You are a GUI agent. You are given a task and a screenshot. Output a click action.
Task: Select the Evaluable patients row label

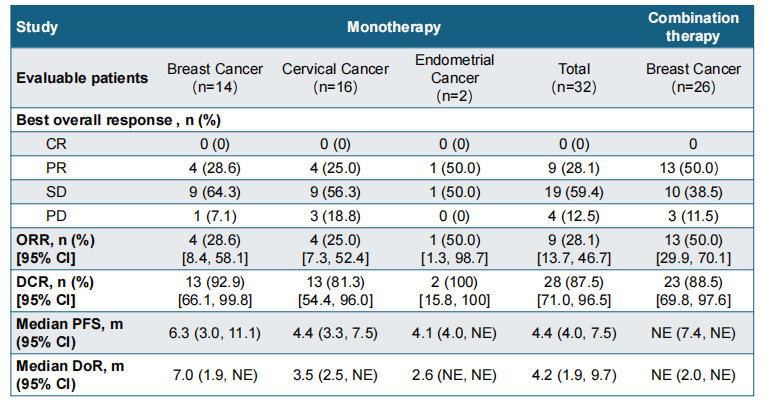pyautogui.click(x=82, y=77)
